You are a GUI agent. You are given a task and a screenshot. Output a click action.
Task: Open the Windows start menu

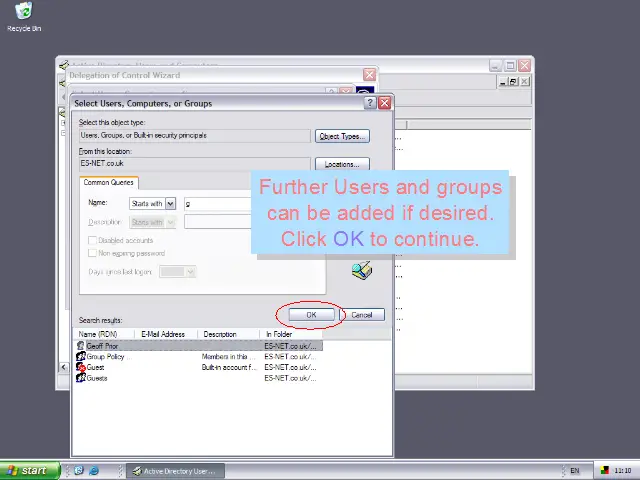pyautogui.click(x=29, y=471)
